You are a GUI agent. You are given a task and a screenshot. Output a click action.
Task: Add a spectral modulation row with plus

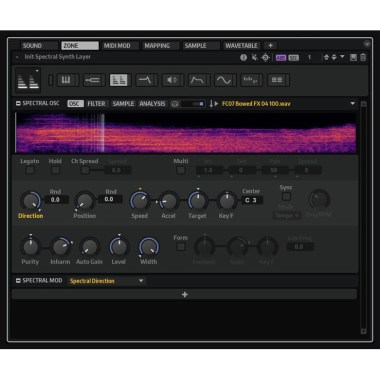point(185,295)
